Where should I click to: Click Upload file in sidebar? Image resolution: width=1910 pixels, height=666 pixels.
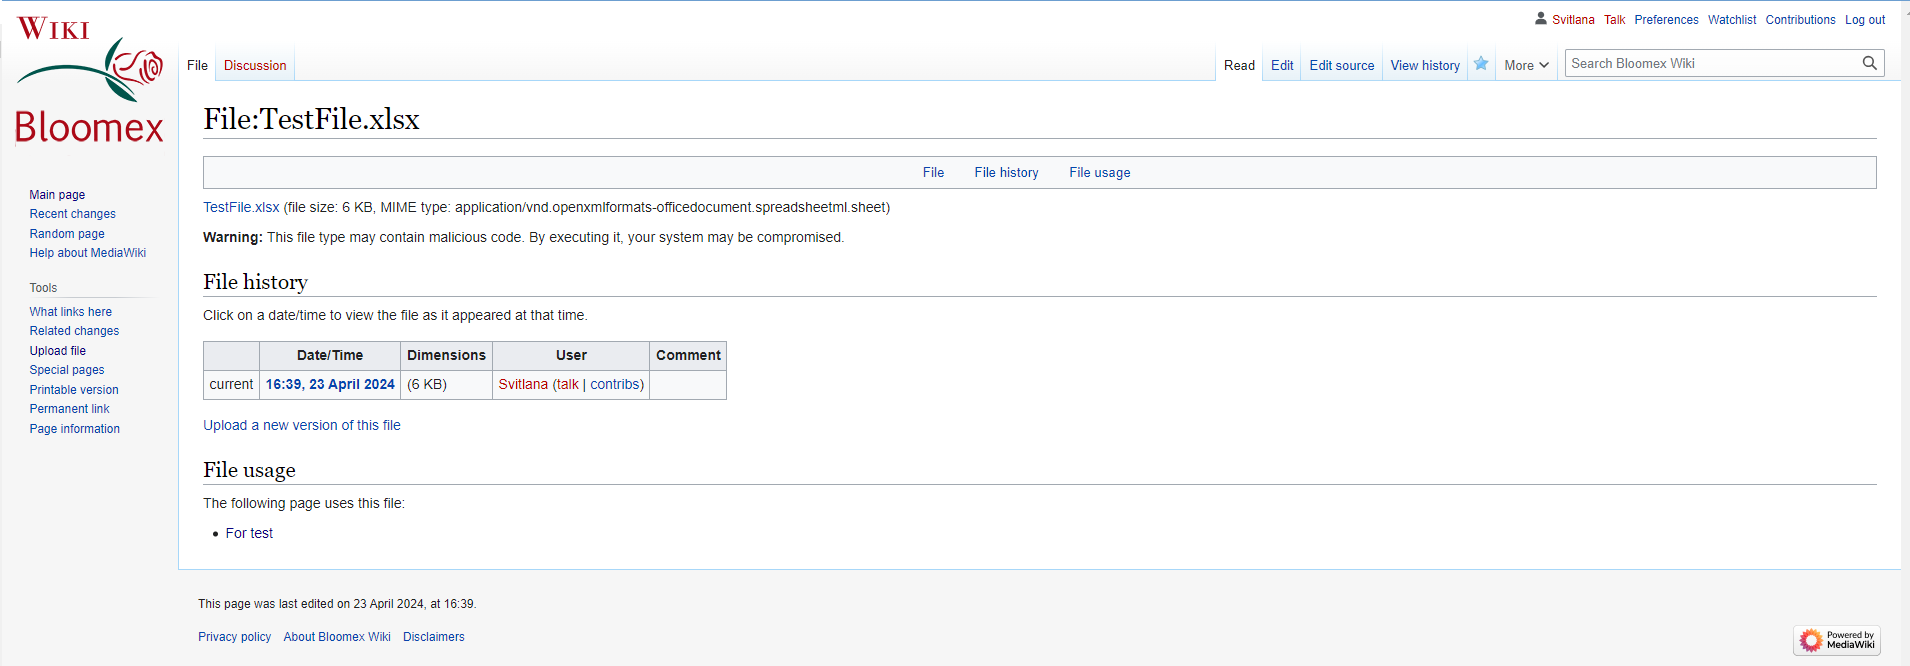(x=58, y=351)
